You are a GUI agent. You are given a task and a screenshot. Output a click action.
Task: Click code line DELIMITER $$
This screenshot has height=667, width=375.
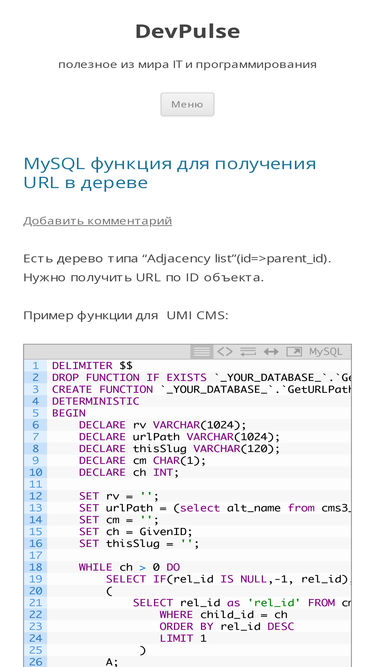(x=92, y=365)
